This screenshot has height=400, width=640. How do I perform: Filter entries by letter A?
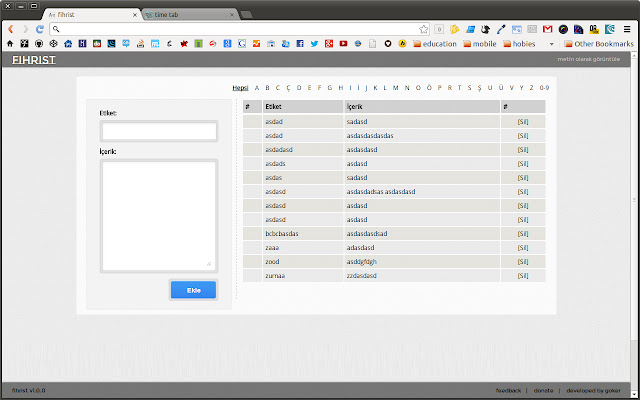coord(257,88)
